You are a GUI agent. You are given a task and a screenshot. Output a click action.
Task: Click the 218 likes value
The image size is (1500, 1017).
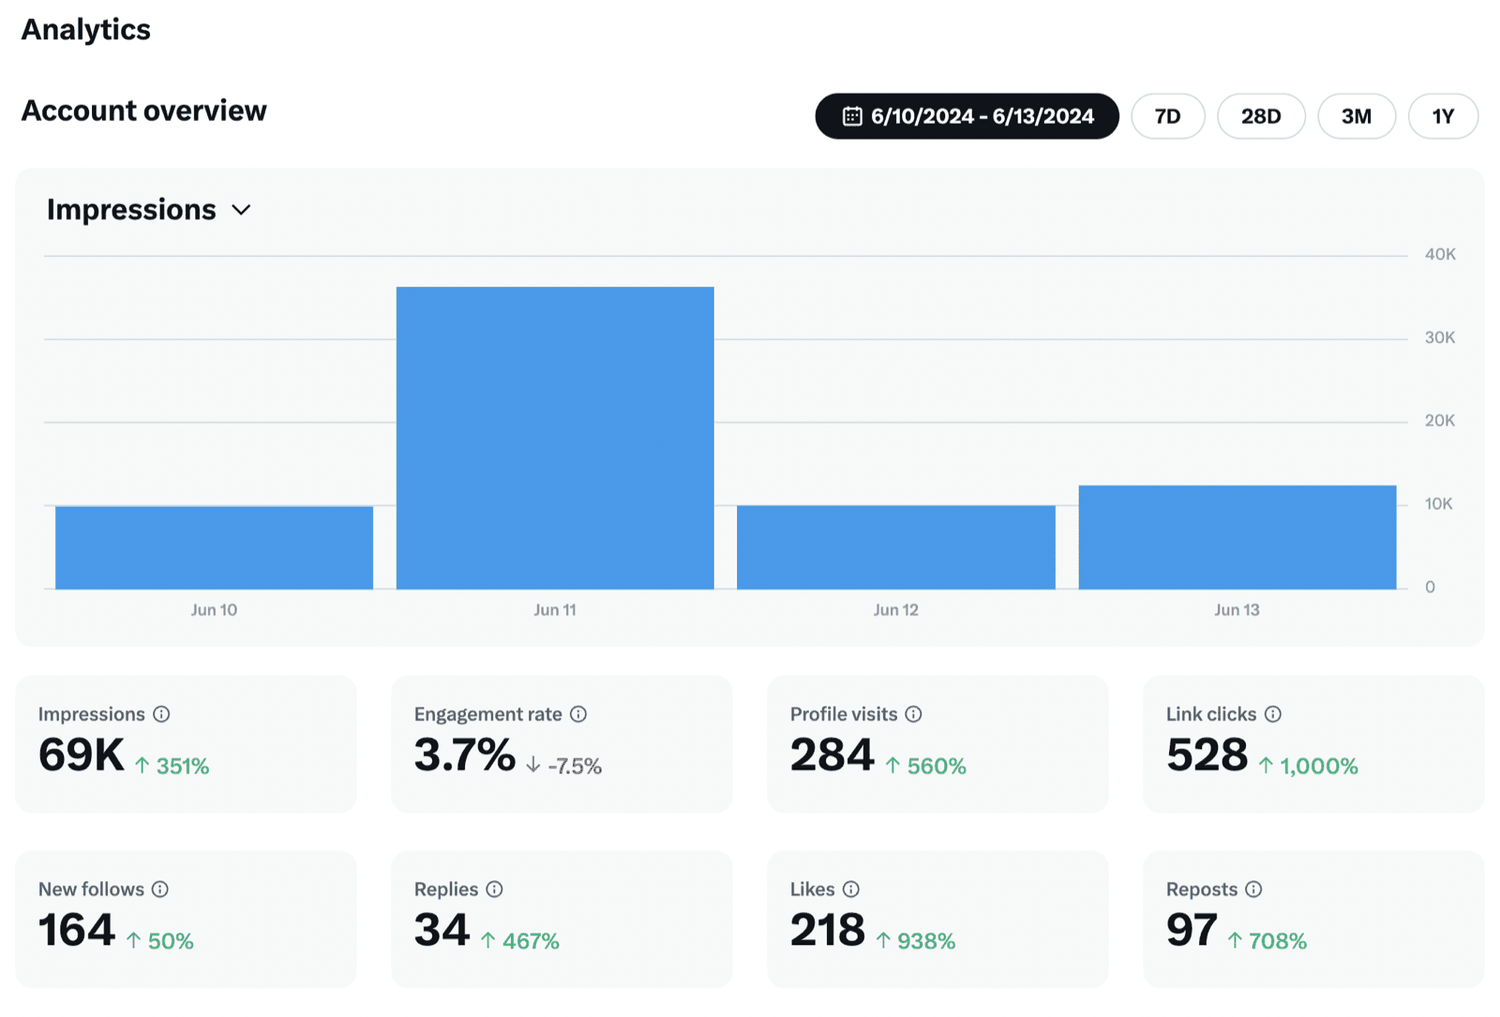(827, 930)
